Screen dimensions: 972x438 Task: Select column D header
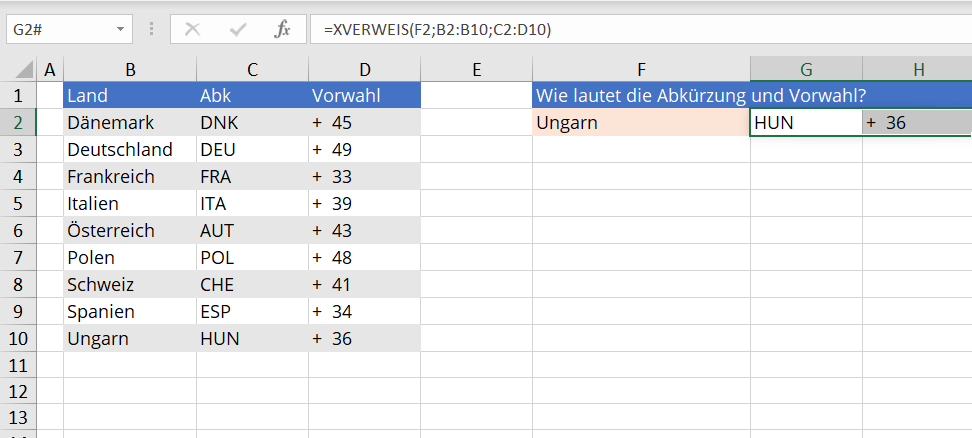[364, 70]
